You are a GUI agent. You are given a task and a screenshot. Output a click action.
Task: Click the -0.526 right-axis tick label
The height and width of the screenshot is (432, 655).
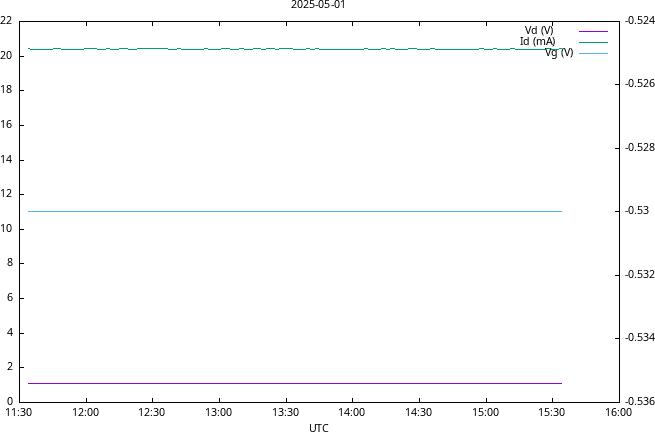tap(640, 84)
